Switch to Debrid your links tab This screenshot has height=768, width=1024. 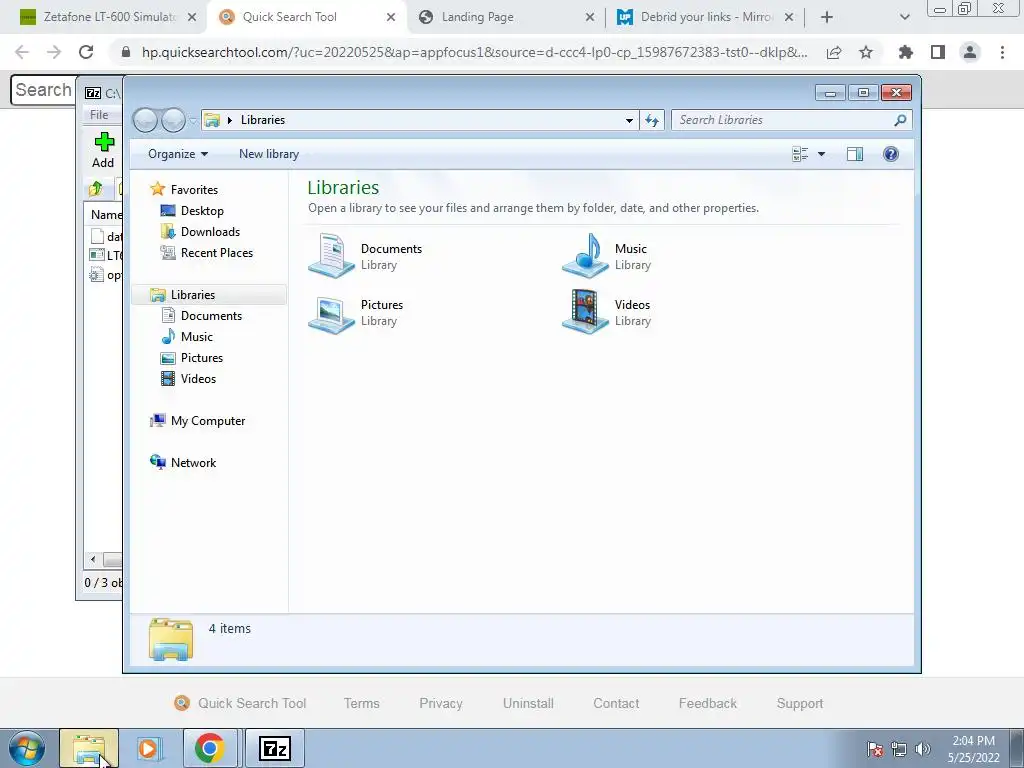705,17
